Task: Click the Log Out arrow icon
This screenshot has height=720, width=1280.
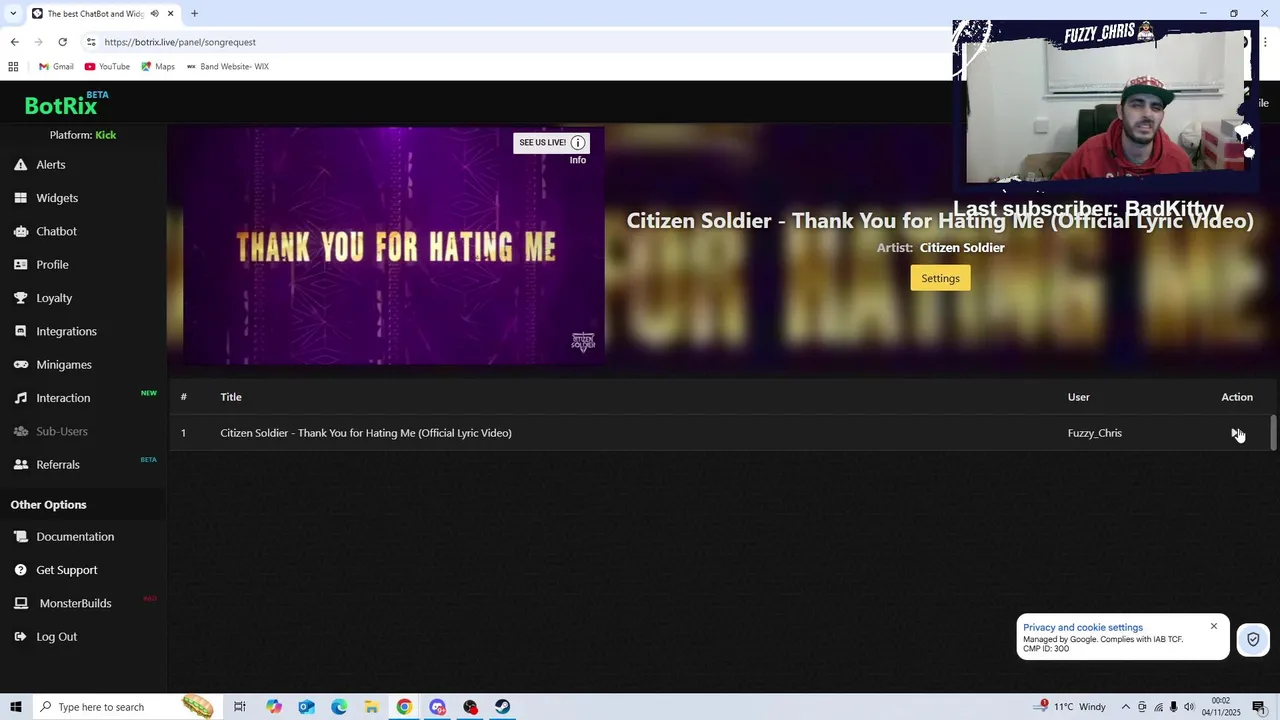Action: [x=20, y=636]
